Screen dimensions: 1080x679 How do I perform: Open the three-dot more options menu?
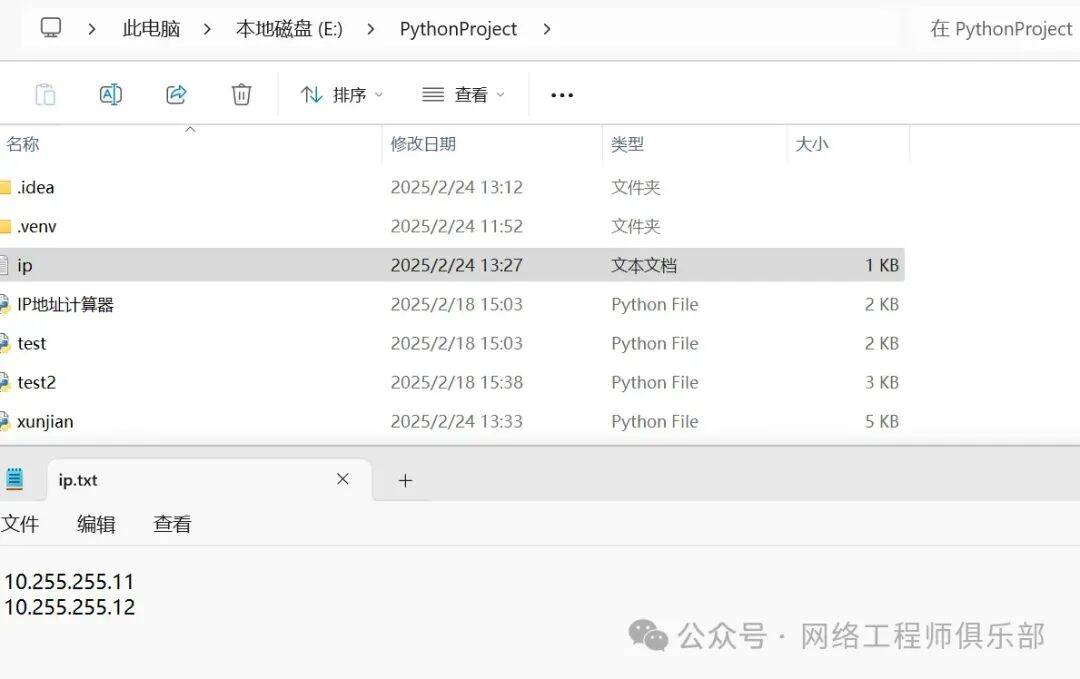coord(562,95)
